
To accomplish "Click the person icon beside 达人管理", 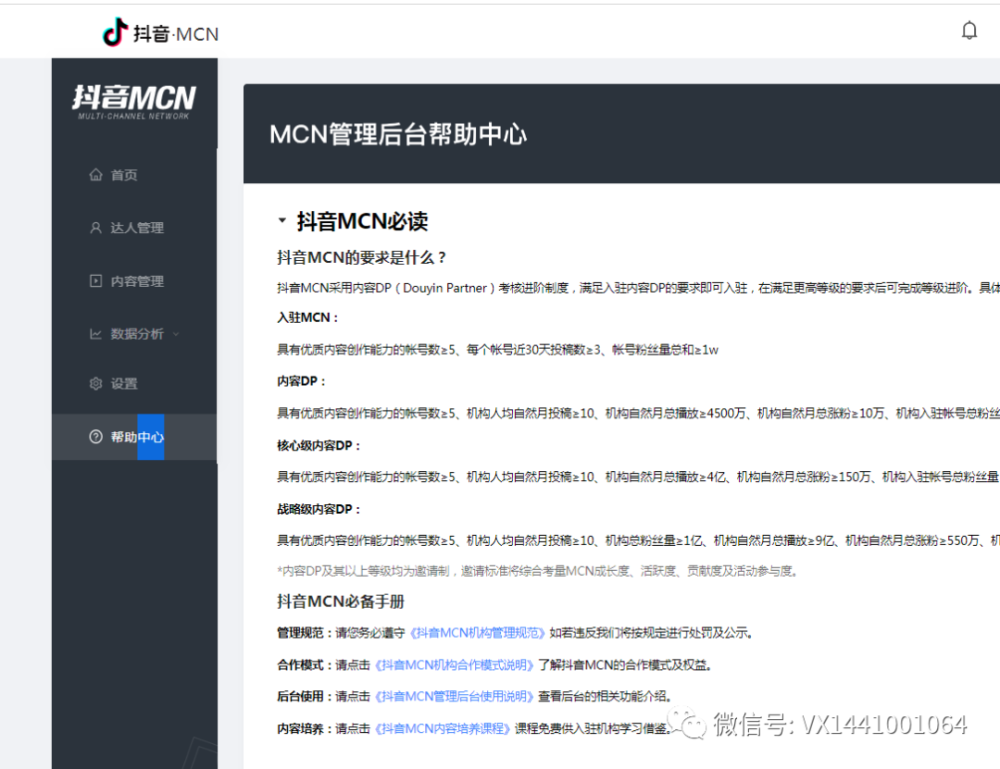I will click(96, 228).
